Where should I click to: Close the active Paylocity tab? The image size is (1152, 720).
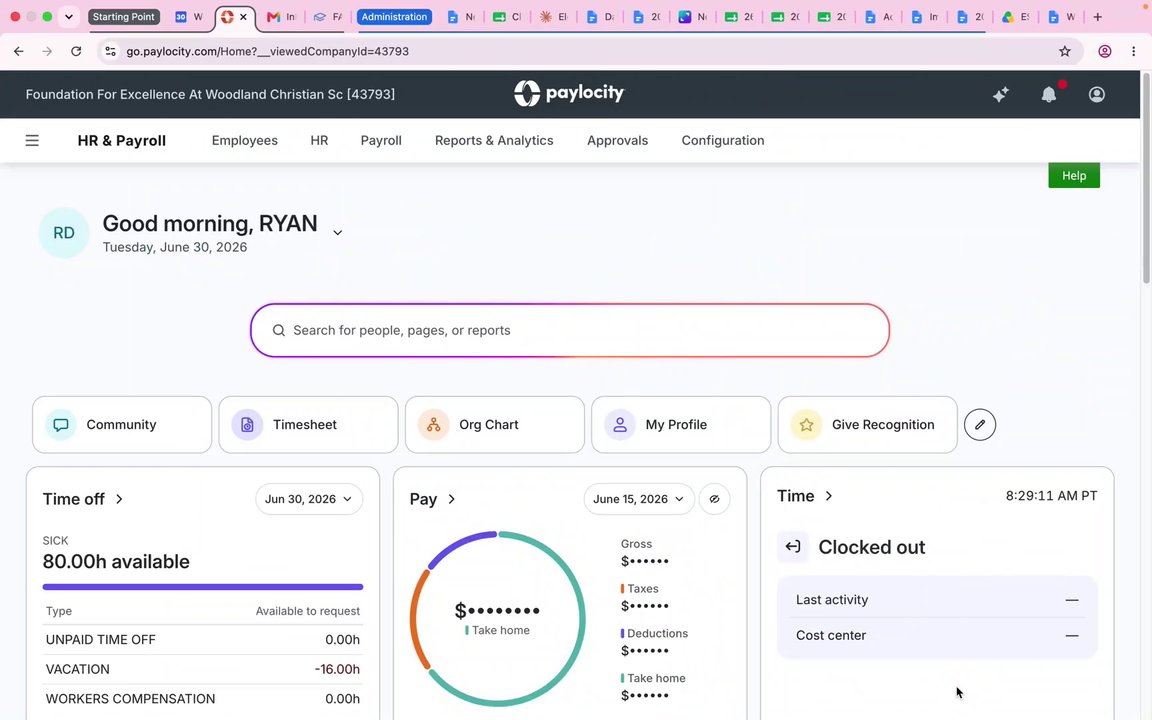pos(243,17)
